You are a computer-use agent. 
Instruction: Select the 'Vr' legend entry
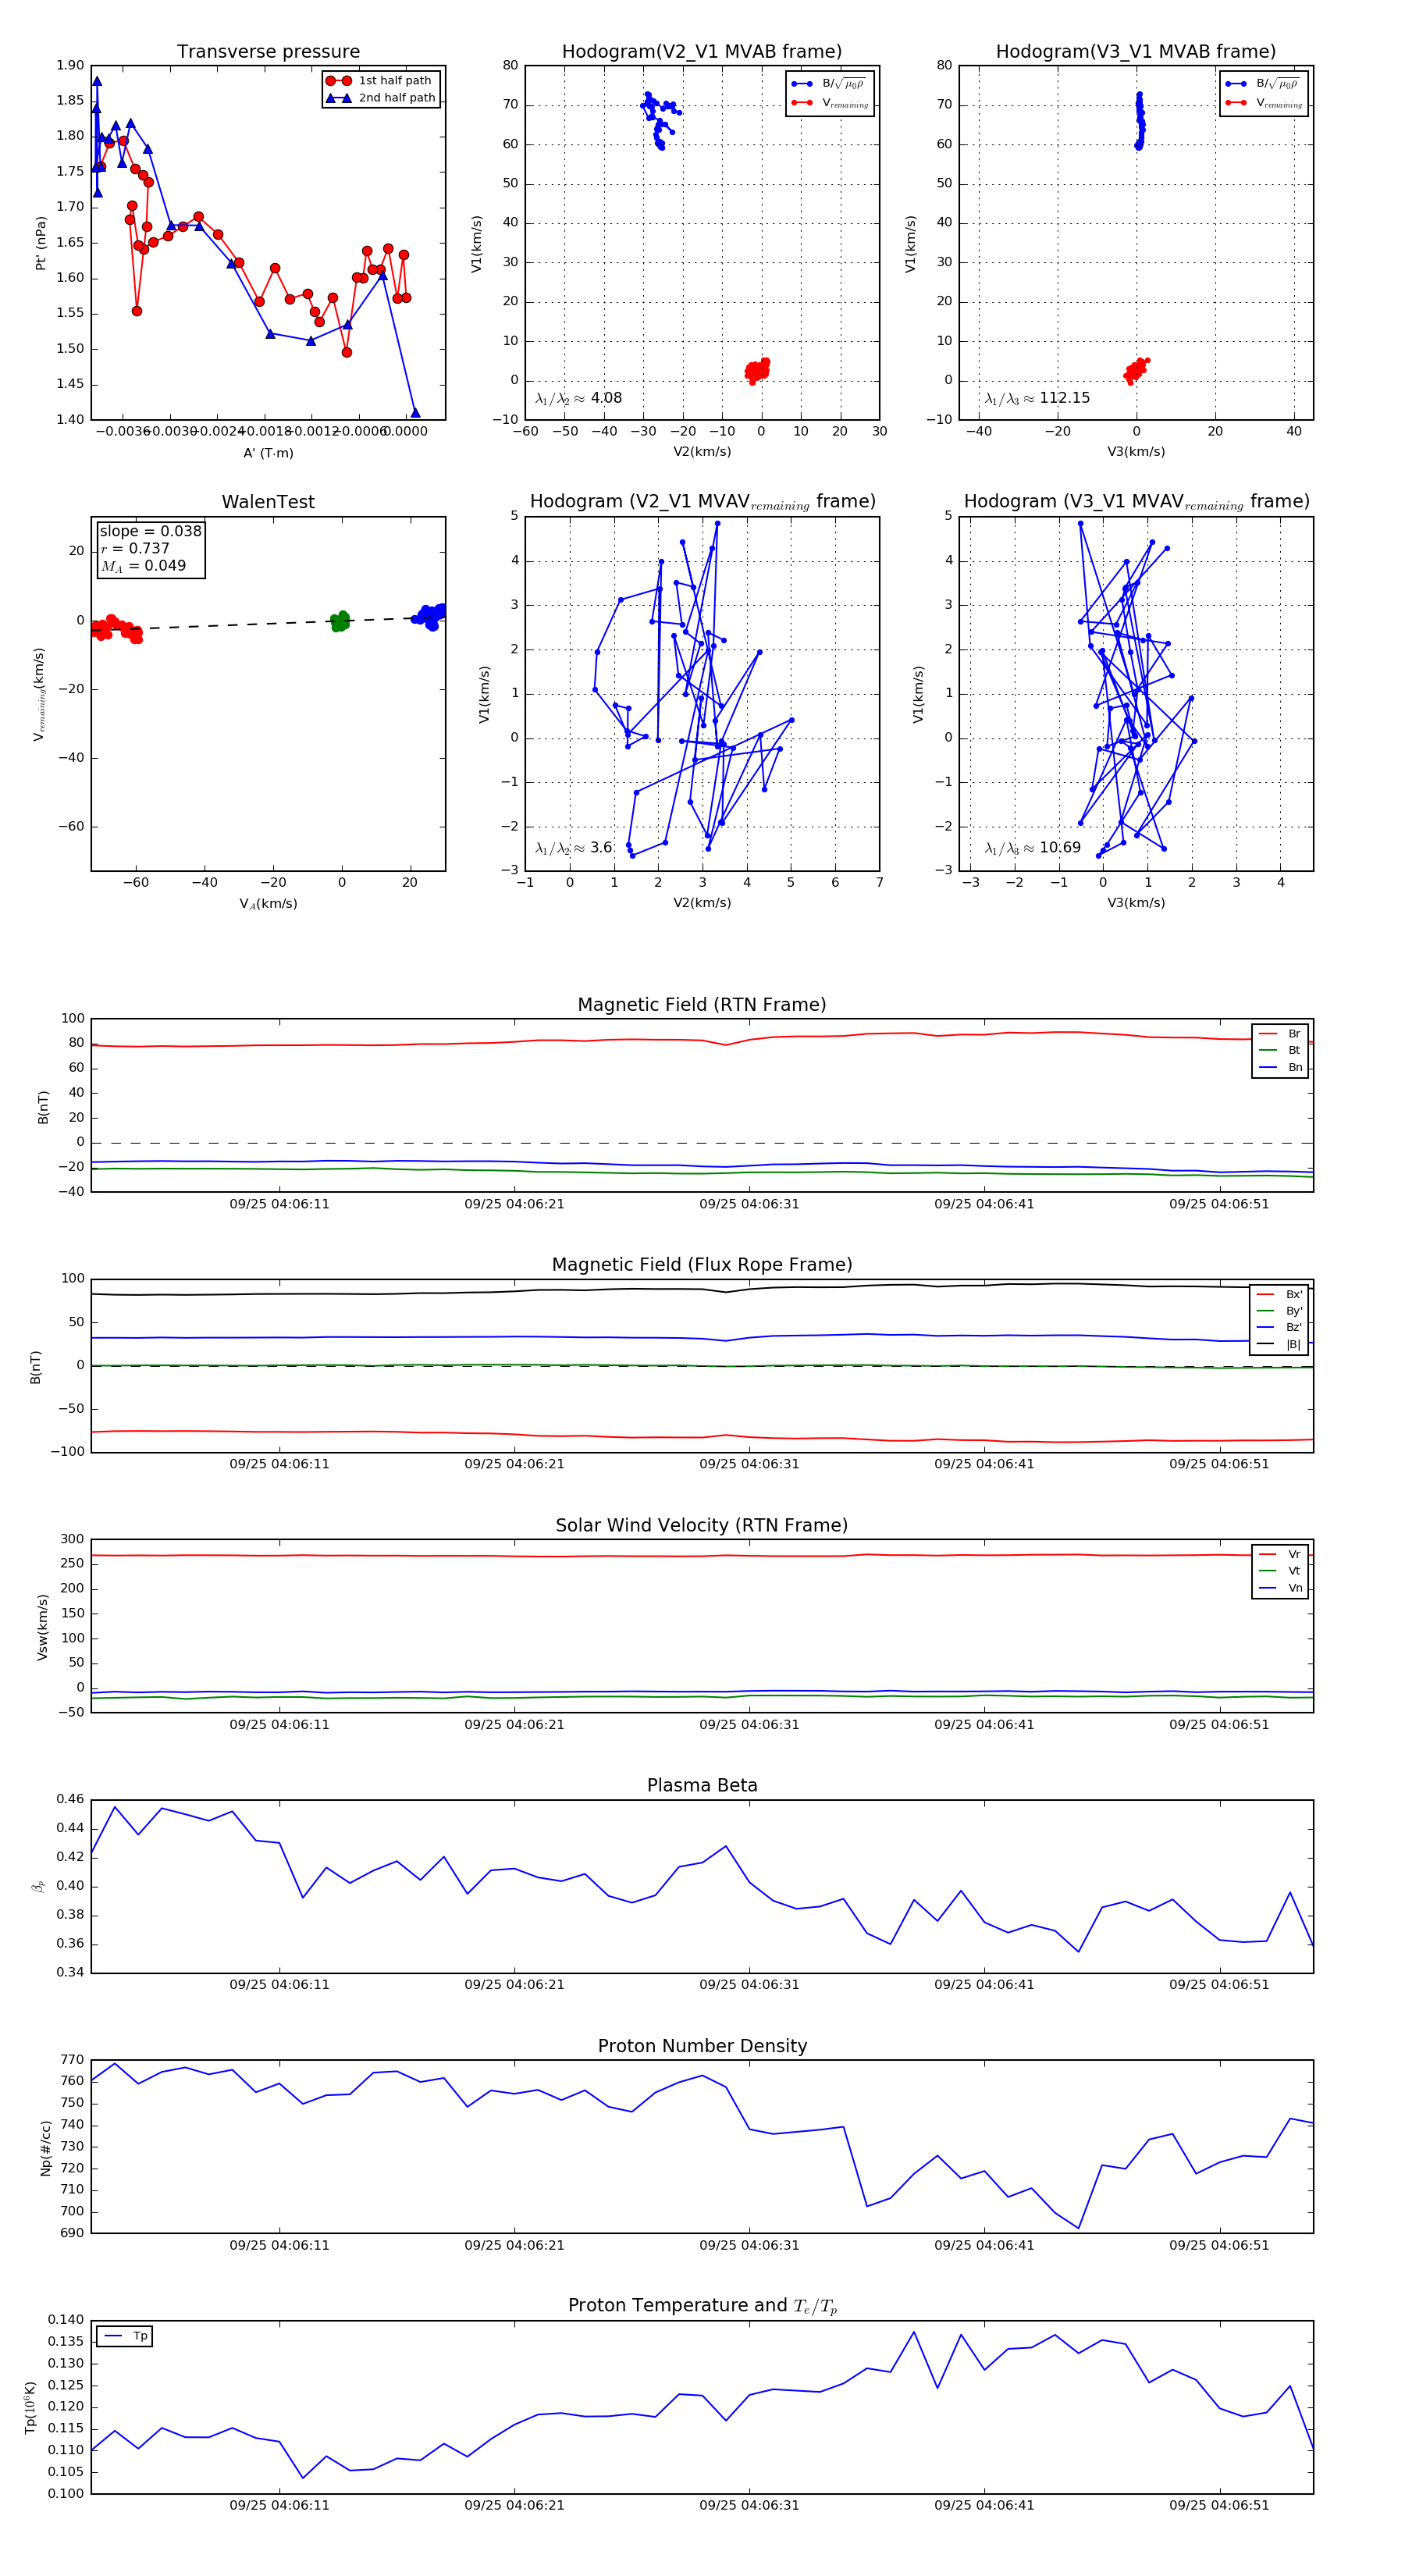pyautogui.click(x=1280, y=1555)
